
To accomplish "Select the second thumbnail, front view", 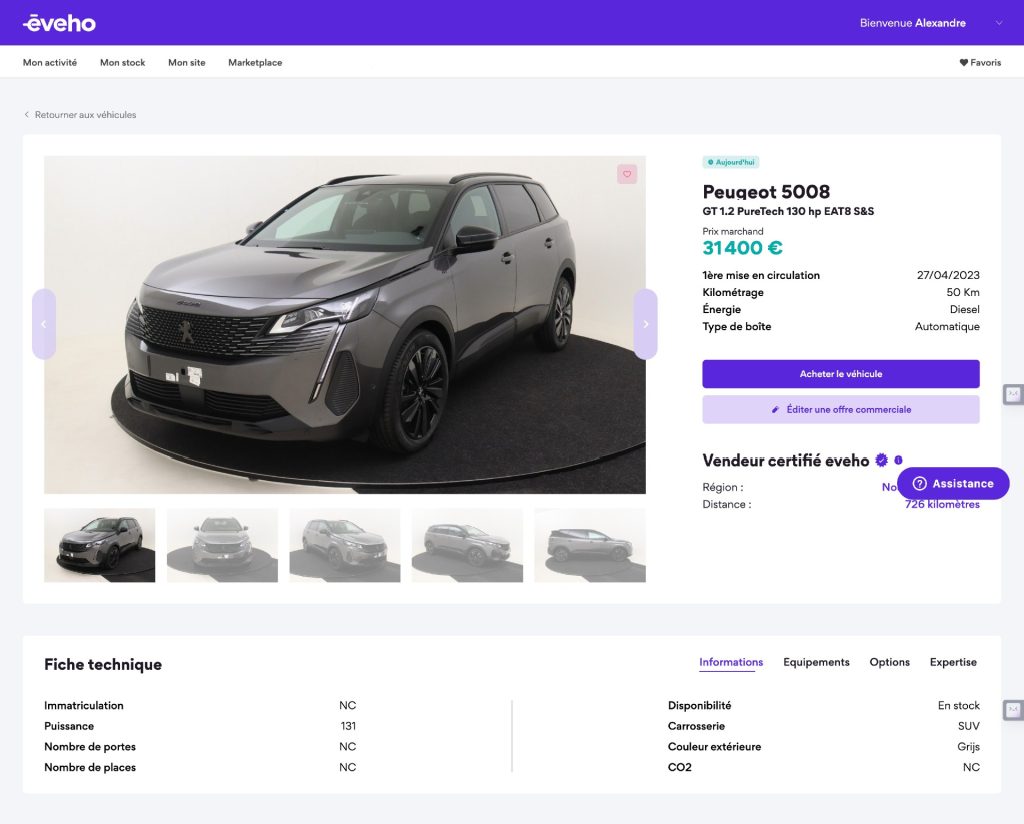I will click(222, 545).
